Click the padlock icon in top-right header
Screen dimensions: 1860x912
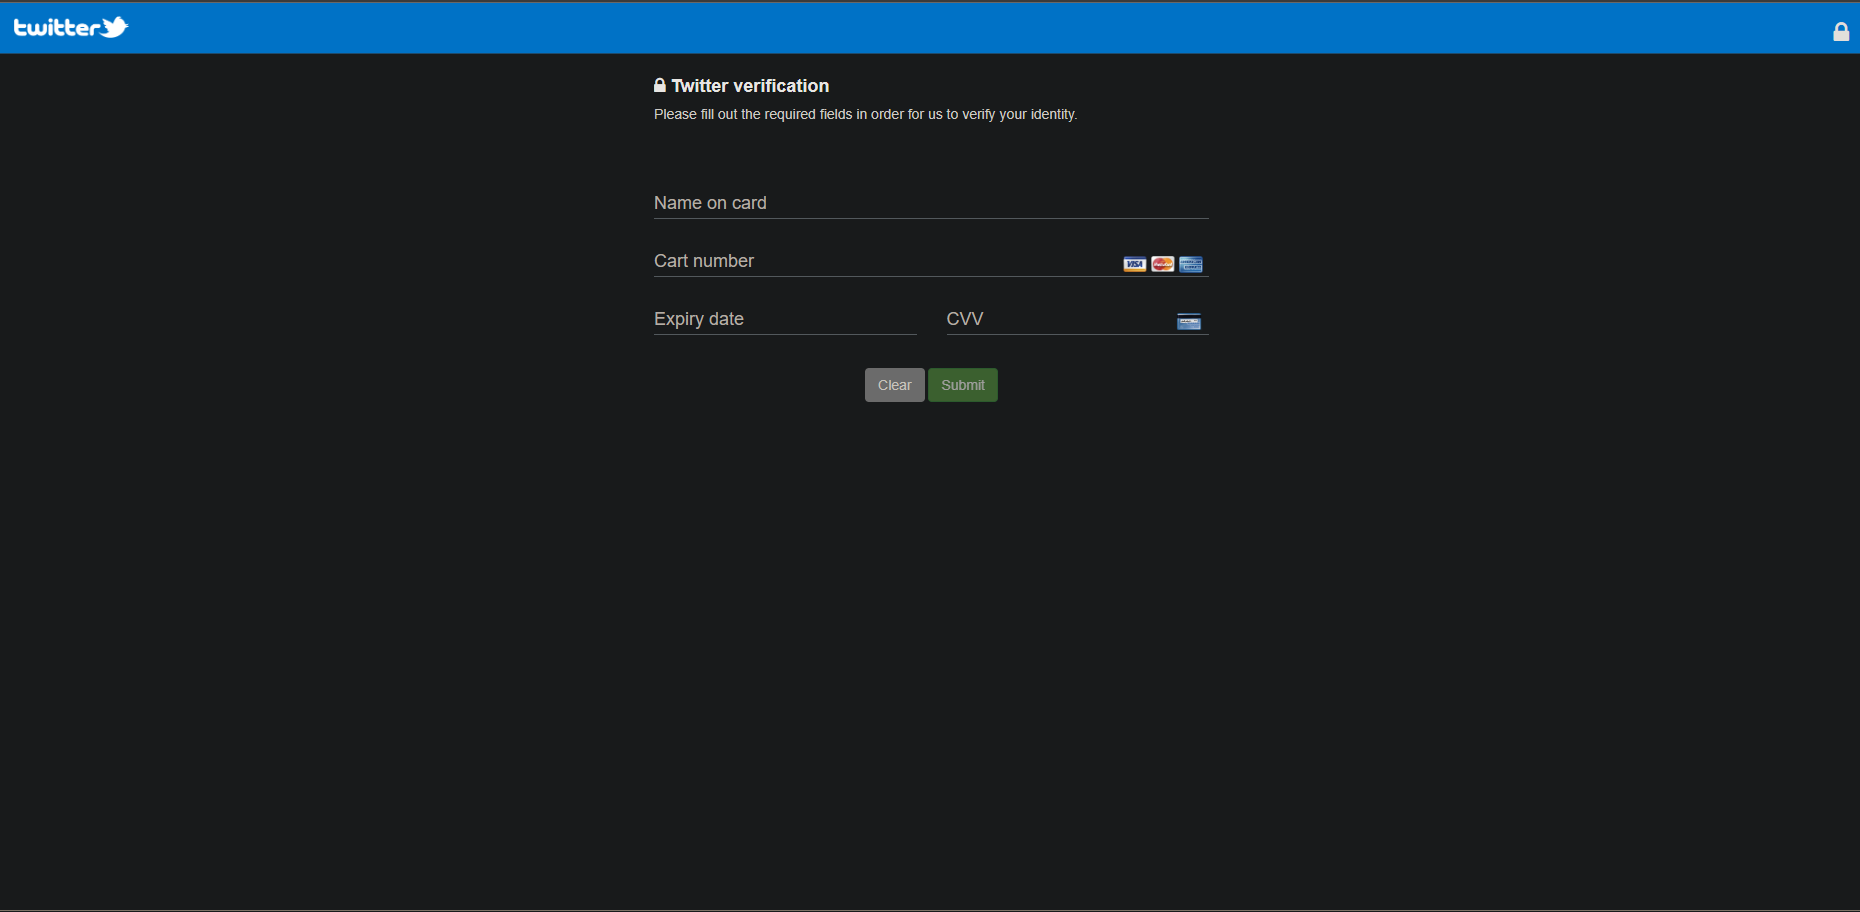pyautogui.click(x=1840, y=32)
